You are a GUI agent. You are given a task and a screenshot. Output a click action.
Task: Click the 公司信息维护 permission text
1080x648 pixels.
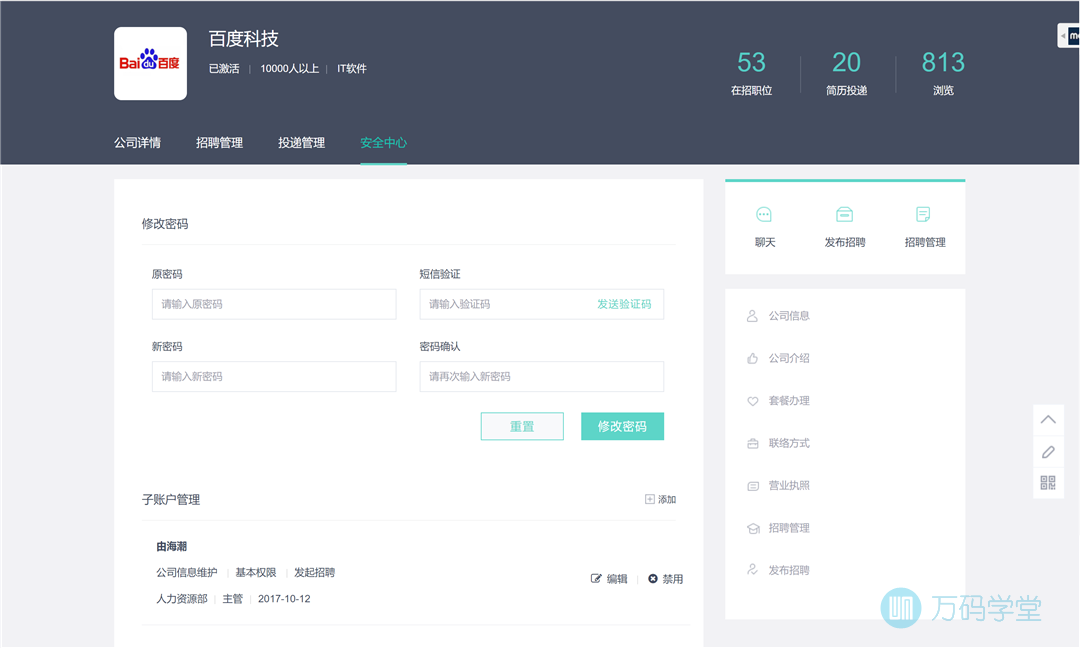point(187,572)
